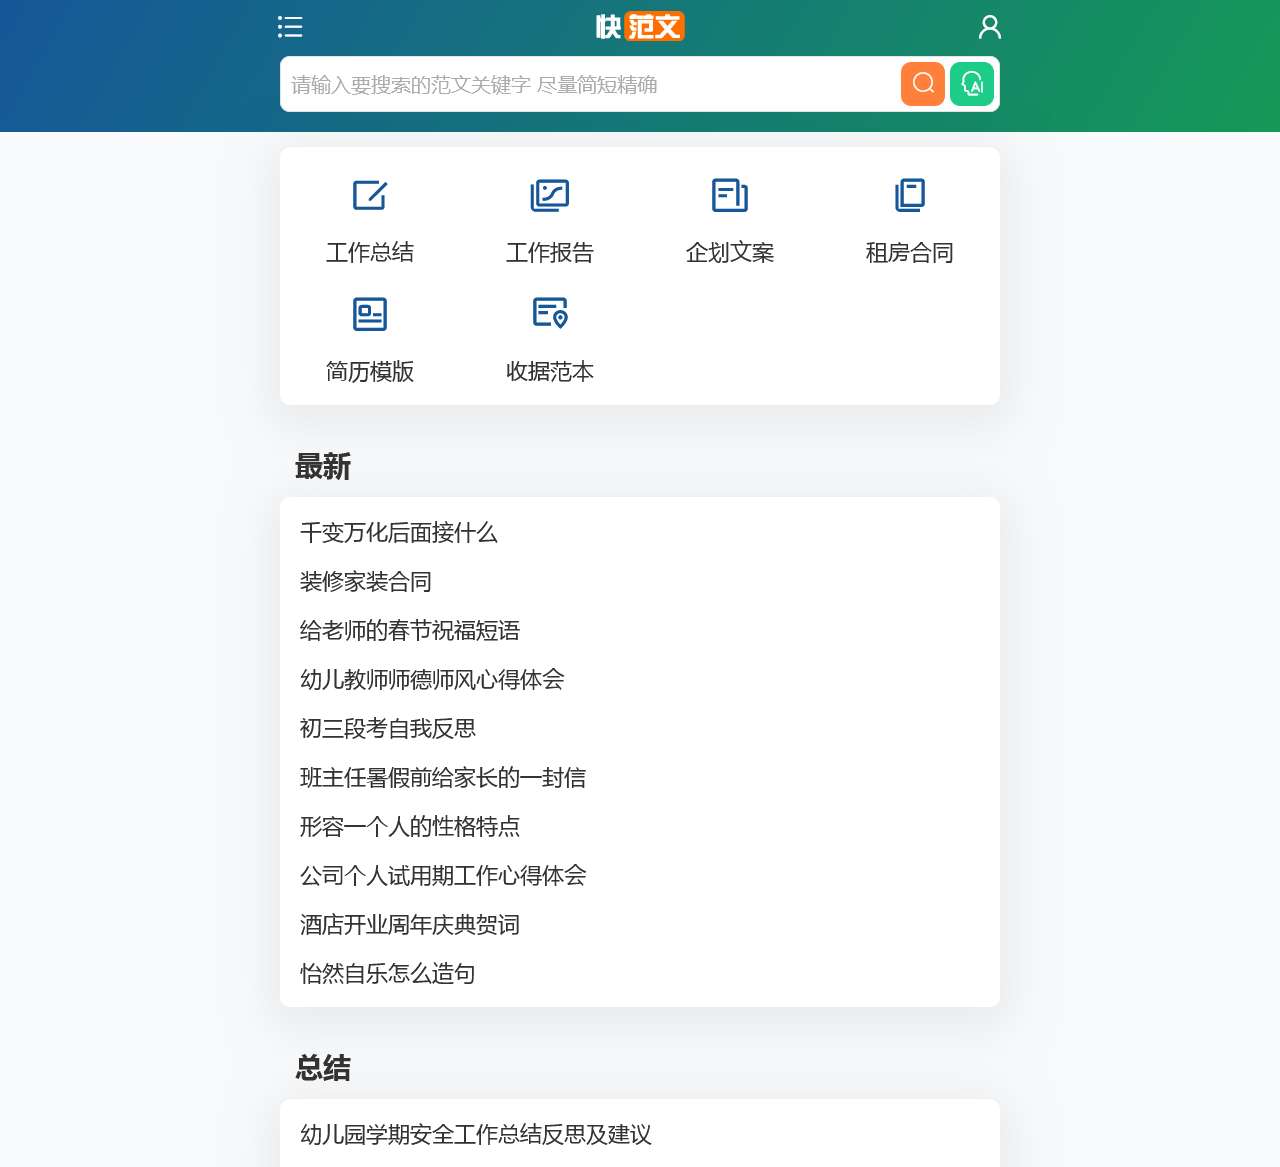Open article 给老师的春节祝福短语
Image resolution: width=1280 pixels, height=1167 pixels.
(x=410, y=631)
